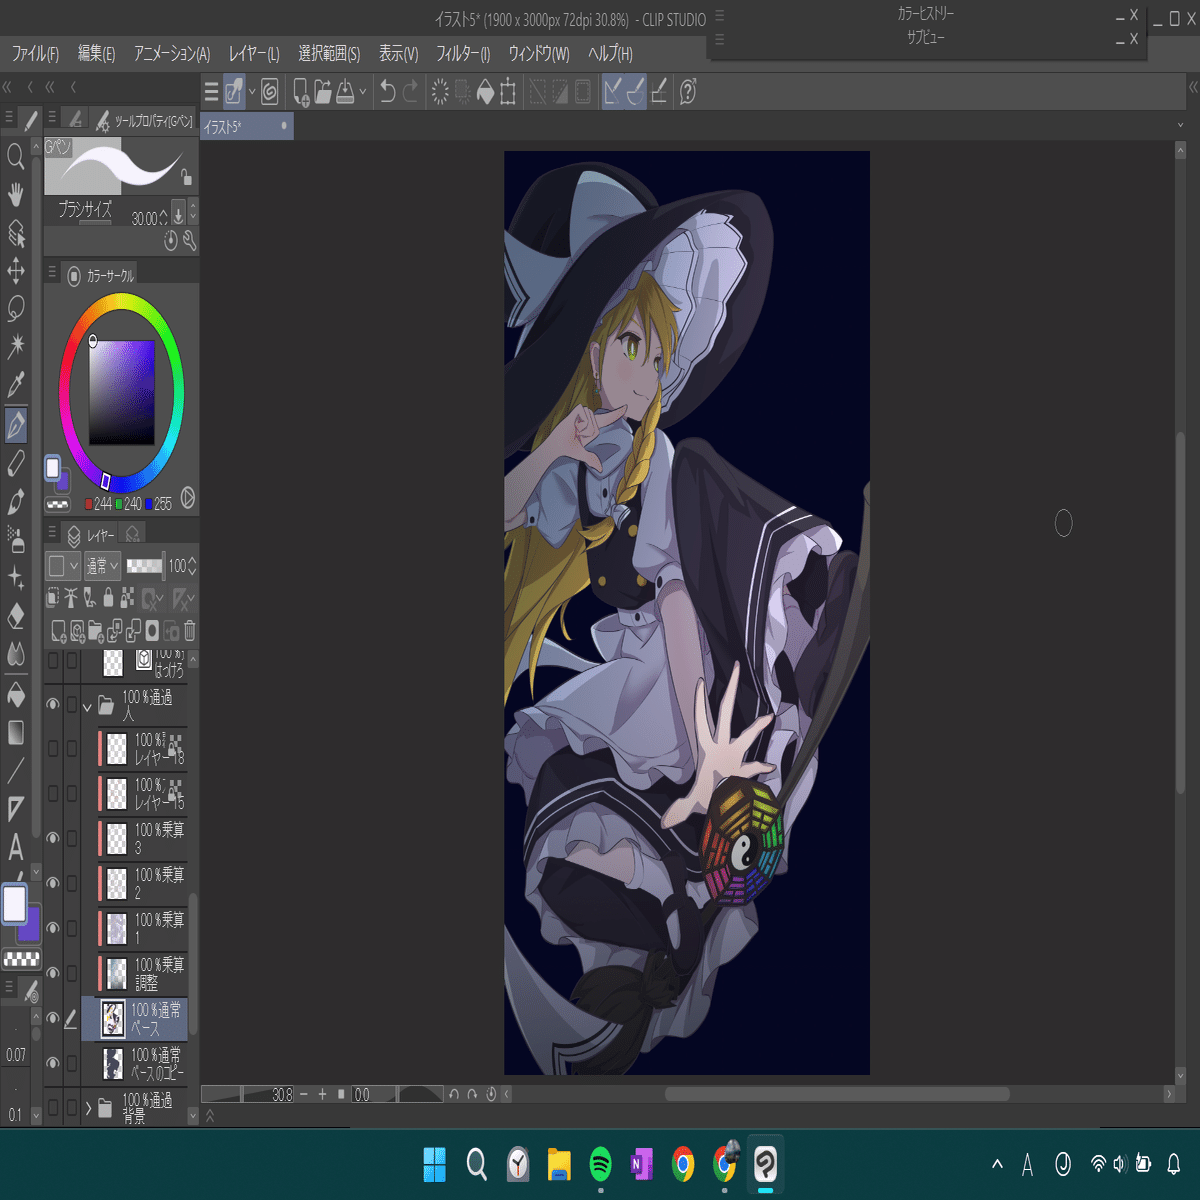This screenshot has height=1200, width=1200.
Task: Choose the Auto select magic wand tool
Action: (x=16, y=346)
